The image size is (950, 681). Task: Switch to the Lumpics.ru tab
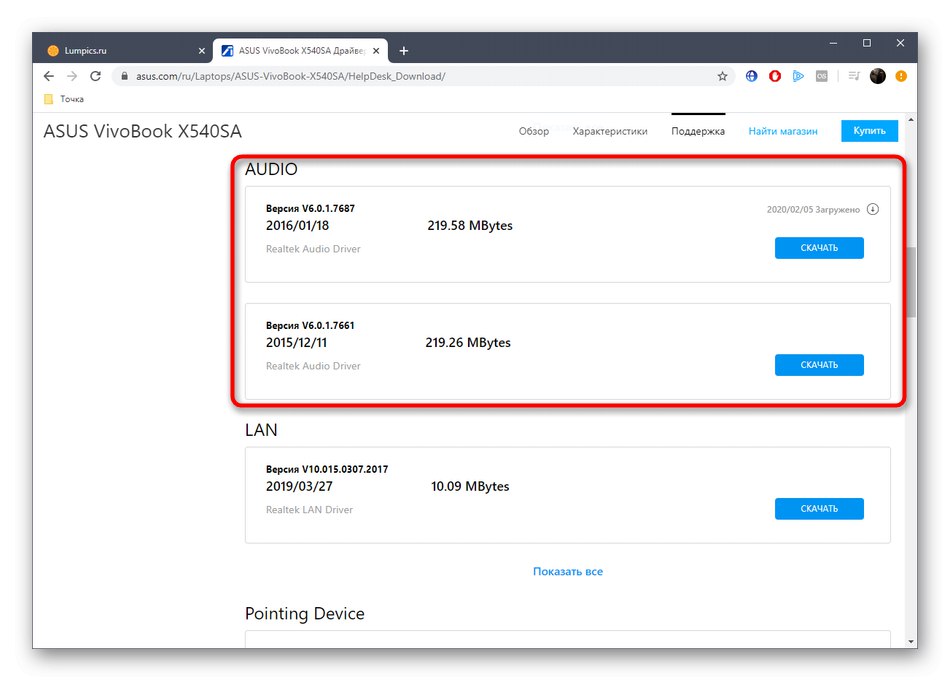pyautogui.click(x=120, y=50)
